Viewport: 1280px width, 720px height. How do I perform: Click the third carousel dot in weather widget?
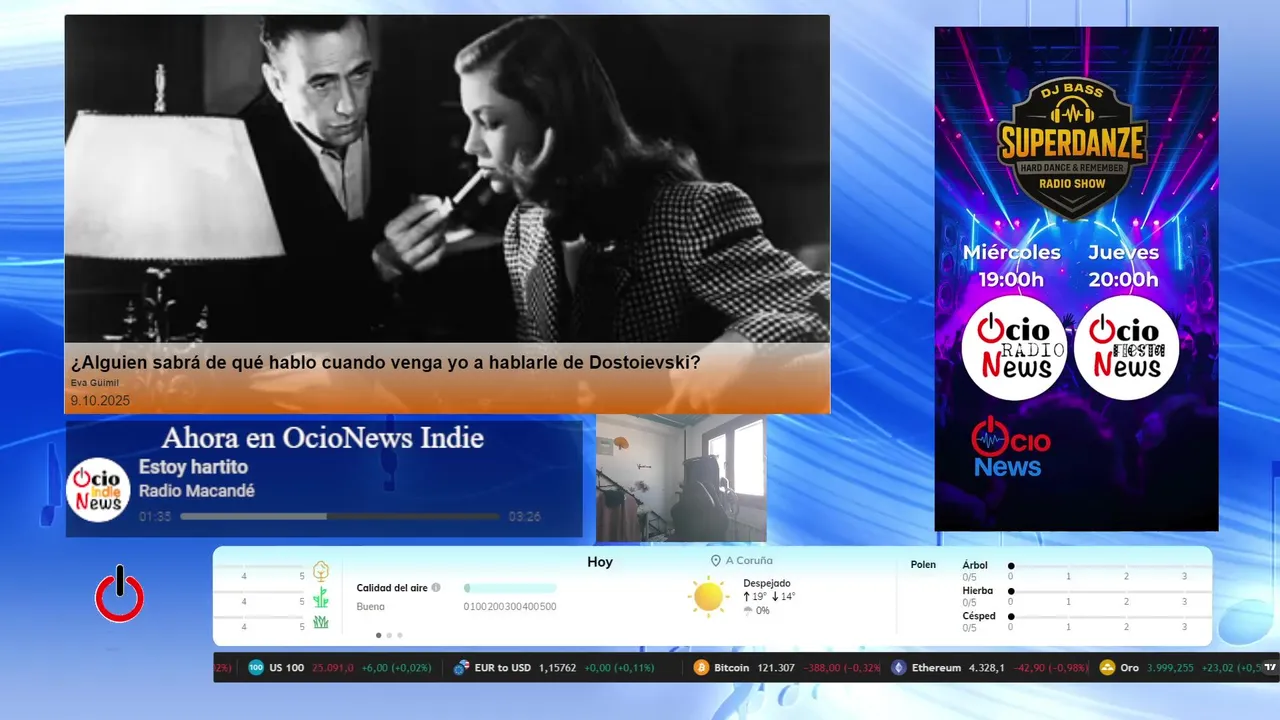point(400,635)
